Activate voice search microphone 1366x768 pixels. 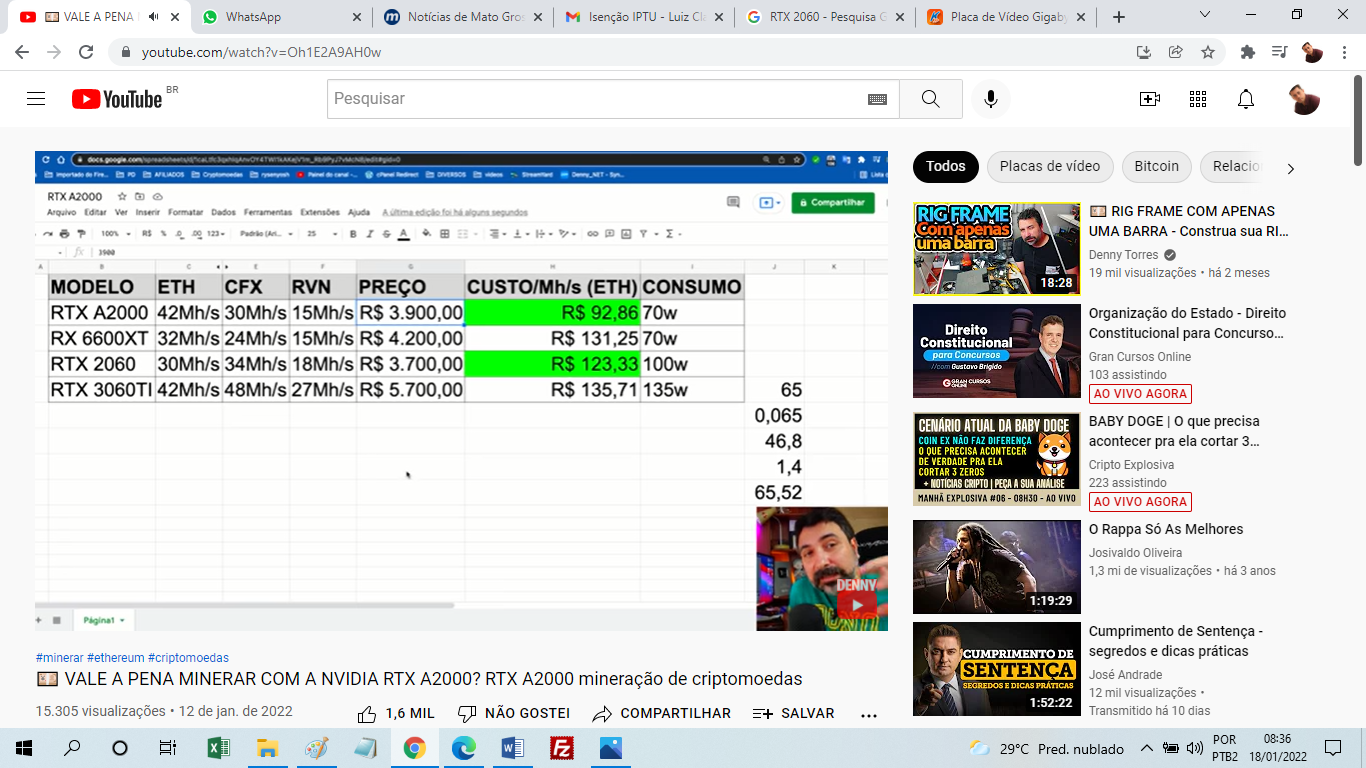[x=990, y=99]
